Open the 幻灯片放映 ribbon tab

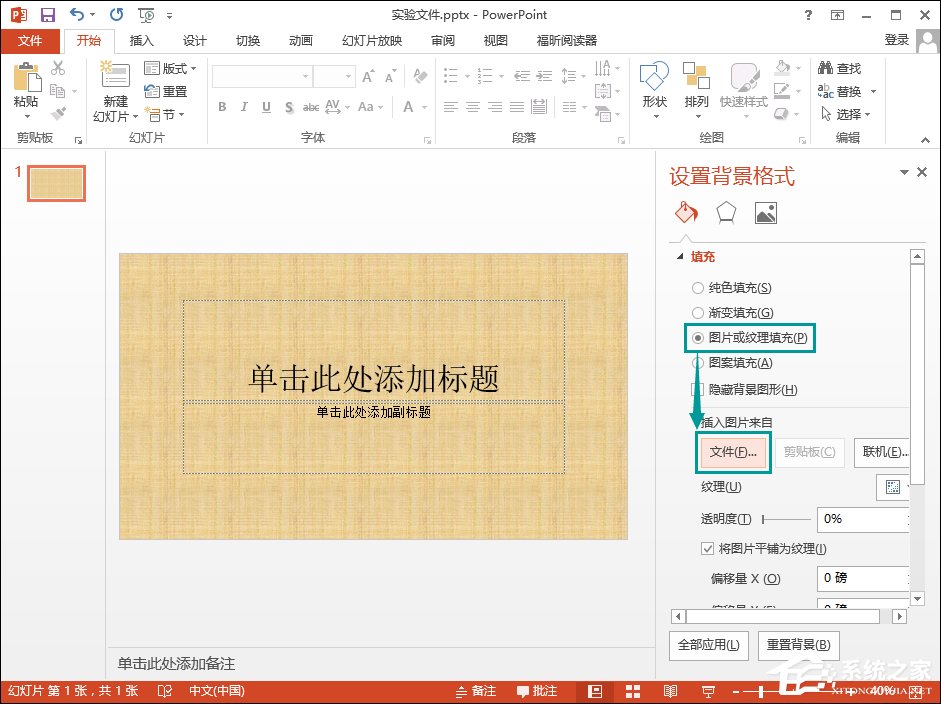[372, 41]
